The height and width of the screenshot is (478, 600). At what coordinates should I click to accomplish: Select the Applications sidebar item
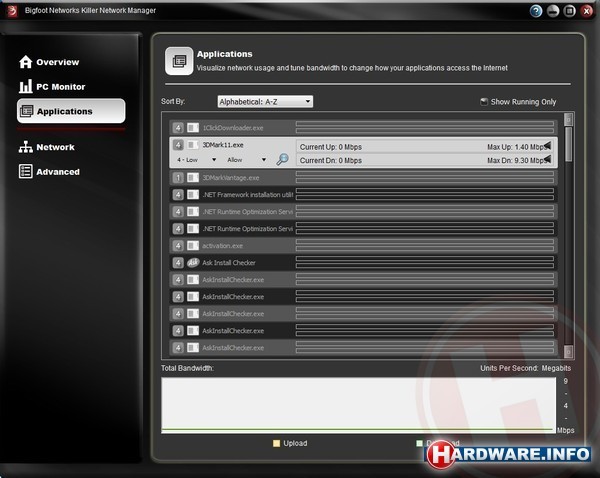[x=71, y=111]
